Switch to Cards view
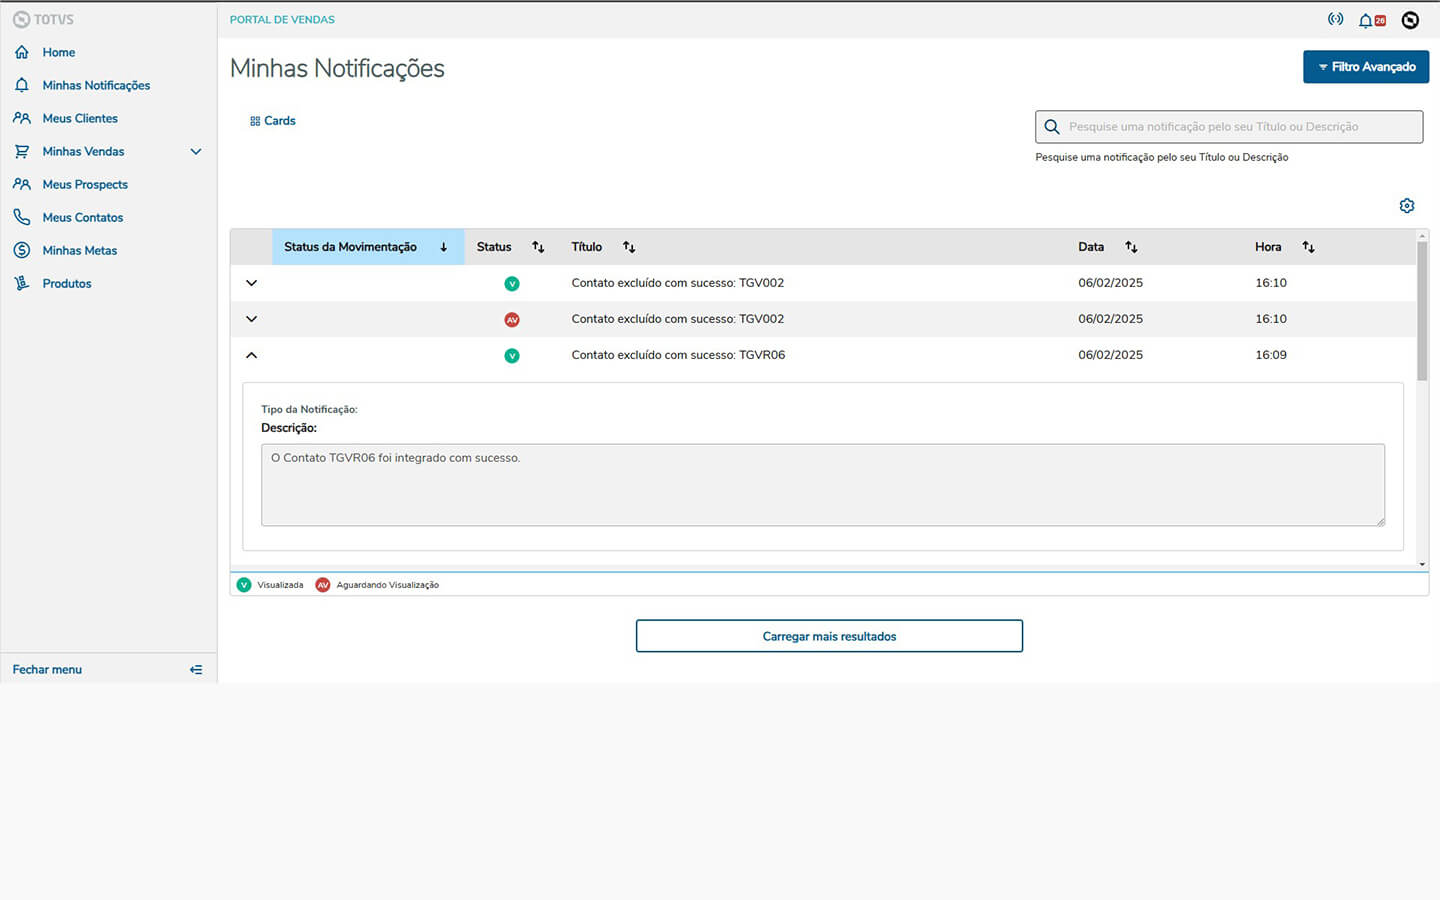 pos(273,121)
